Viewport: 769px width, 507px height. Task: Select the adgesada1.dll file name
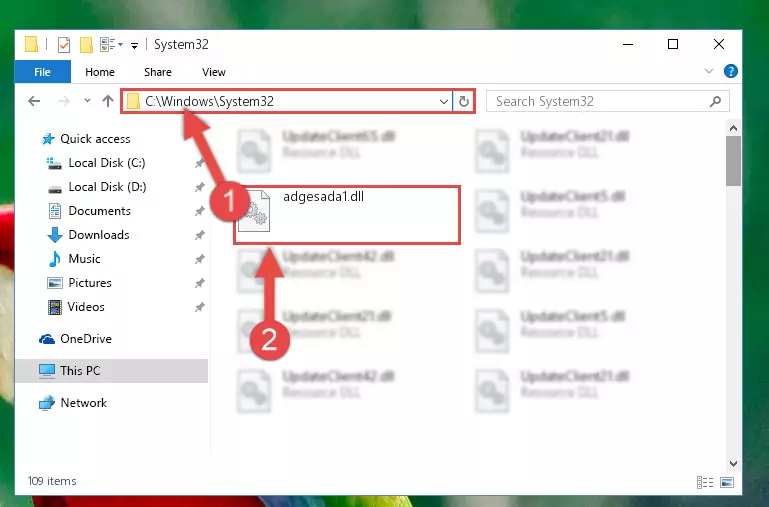point(323,197)
